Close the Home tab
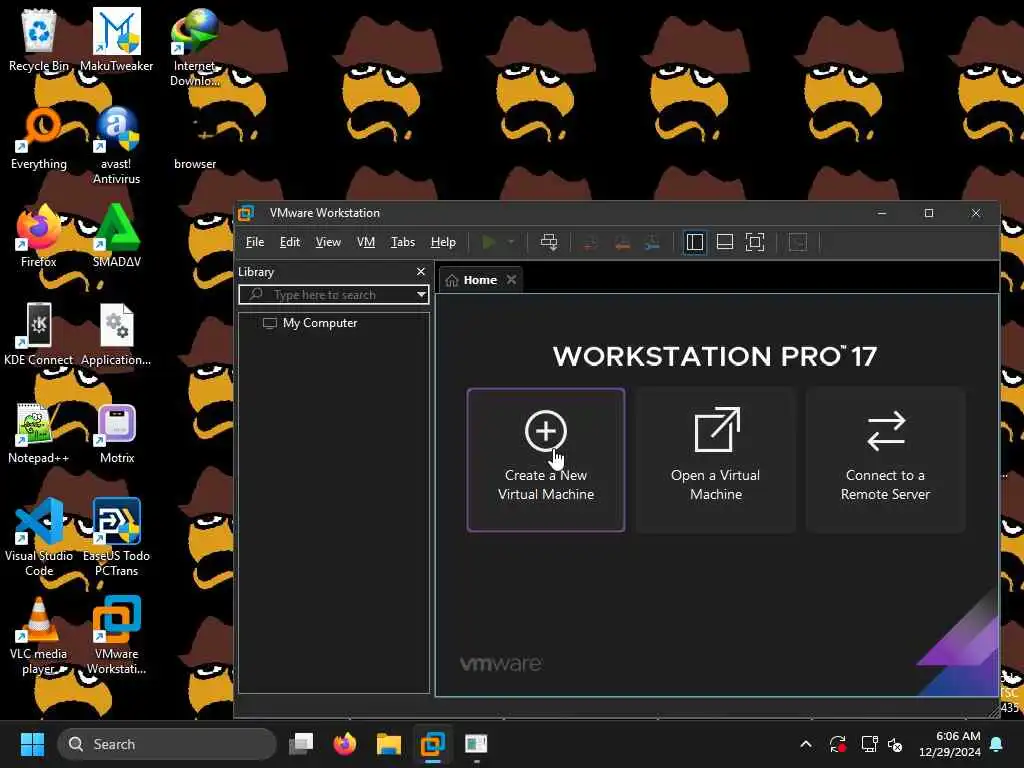Screen dimensions: 1024x768 (x=511, y=280)
